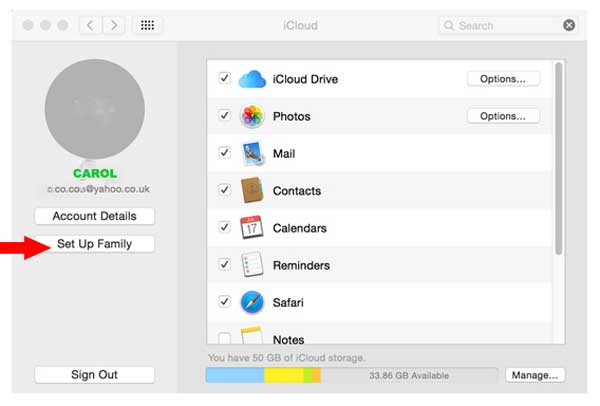Image resolution: width=600 pixels, height=406 pixels.
Task: Uncheck the iCloud Drive checkbox
Action: [225, 78]
